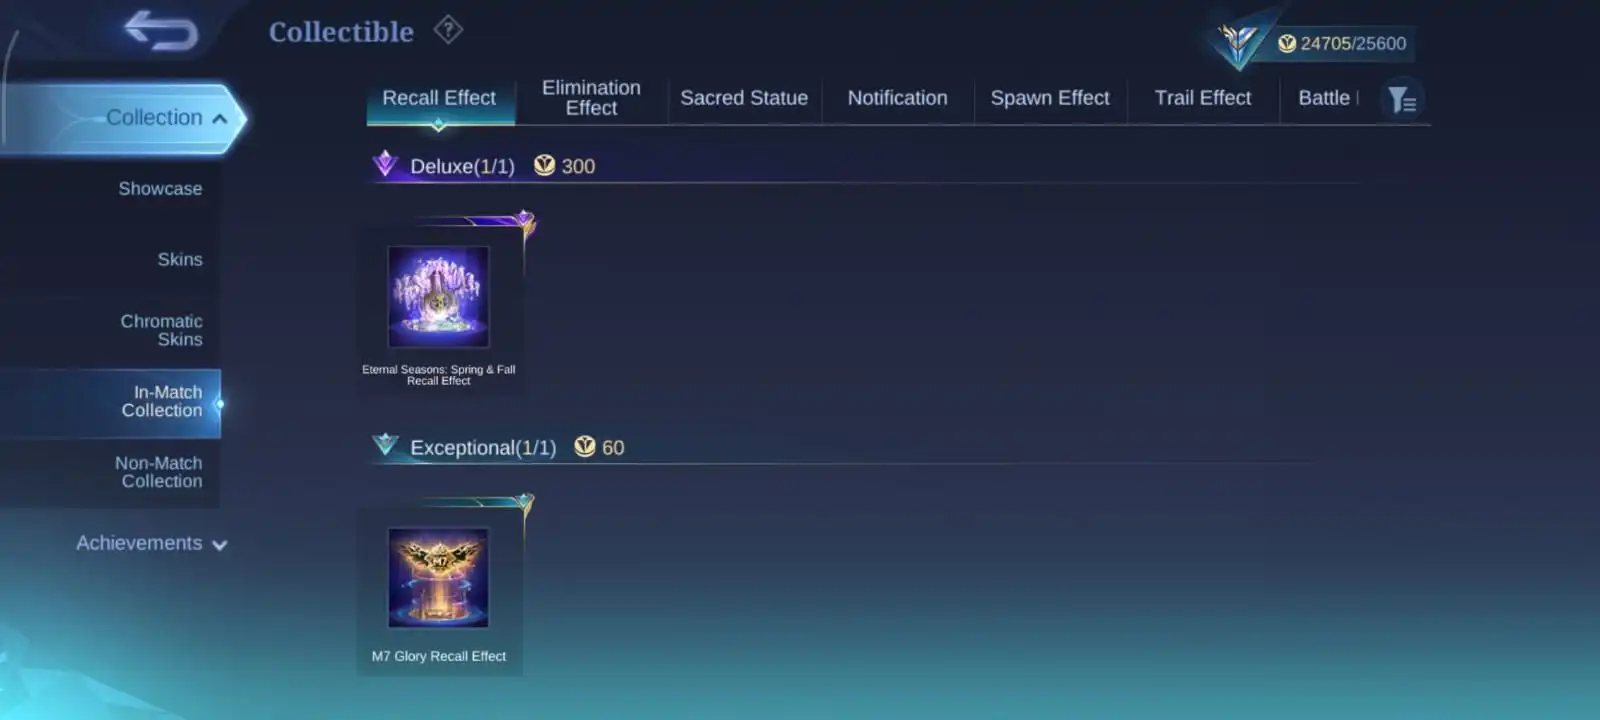Switch to the Elimination Effect tab

pos(591,98)
